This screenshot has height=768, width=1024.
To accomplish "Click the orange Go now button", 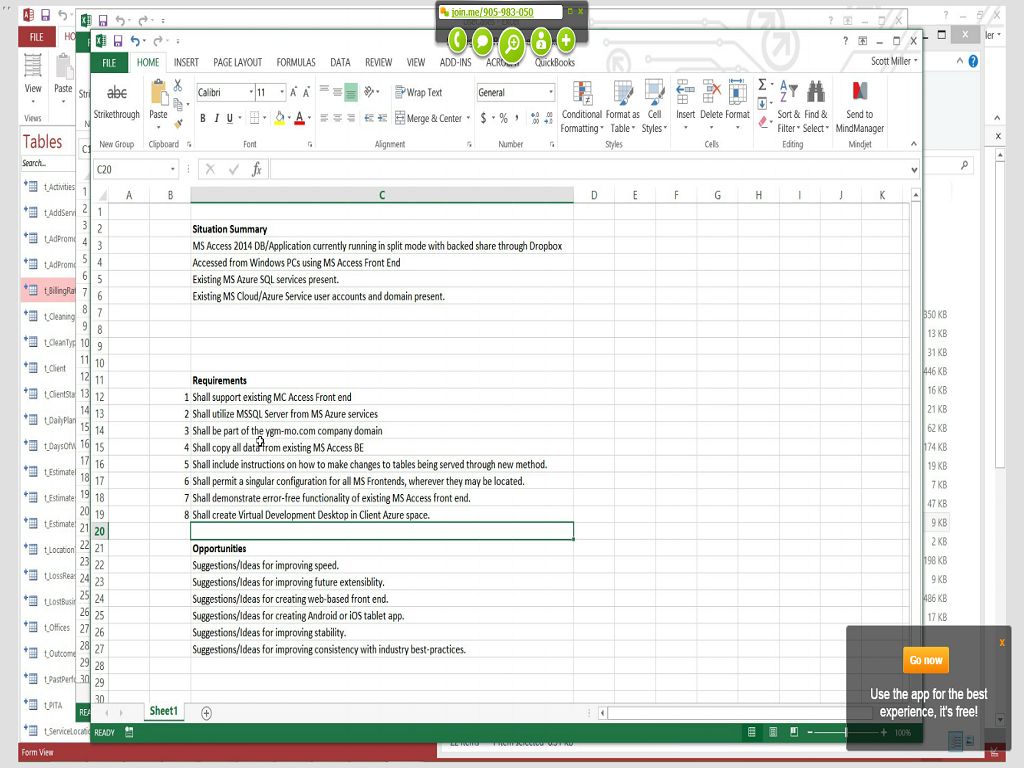I will pyautogui.click(x=925, y=660).
